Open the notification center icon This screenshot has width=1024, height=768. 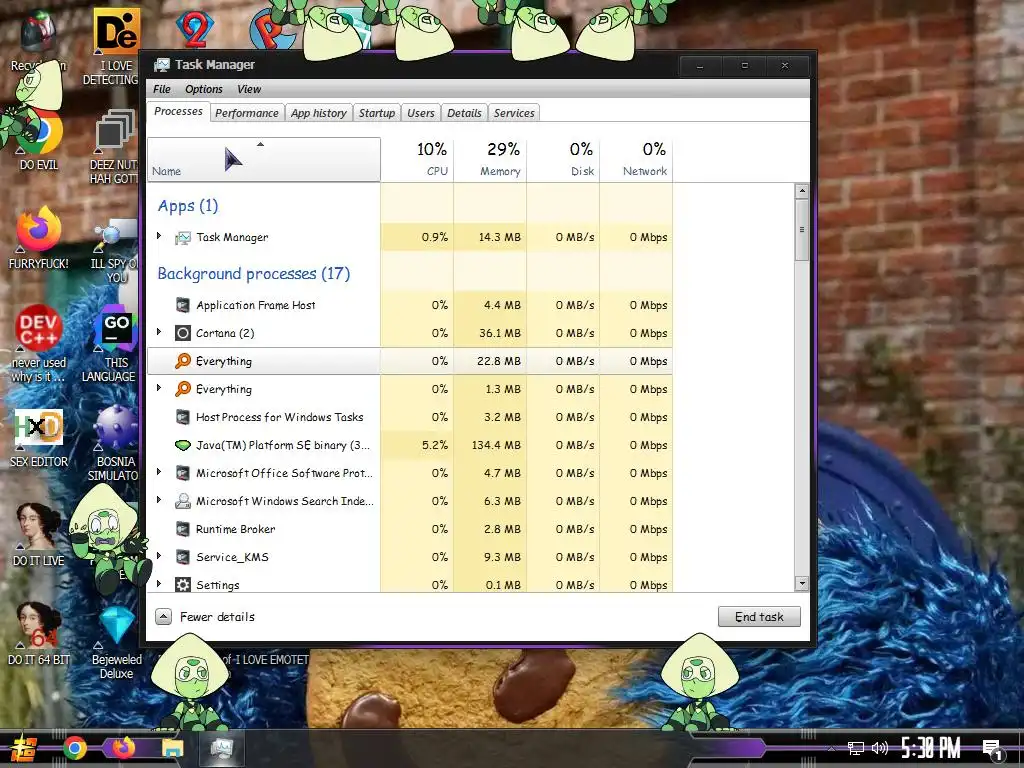coord(992,750)
